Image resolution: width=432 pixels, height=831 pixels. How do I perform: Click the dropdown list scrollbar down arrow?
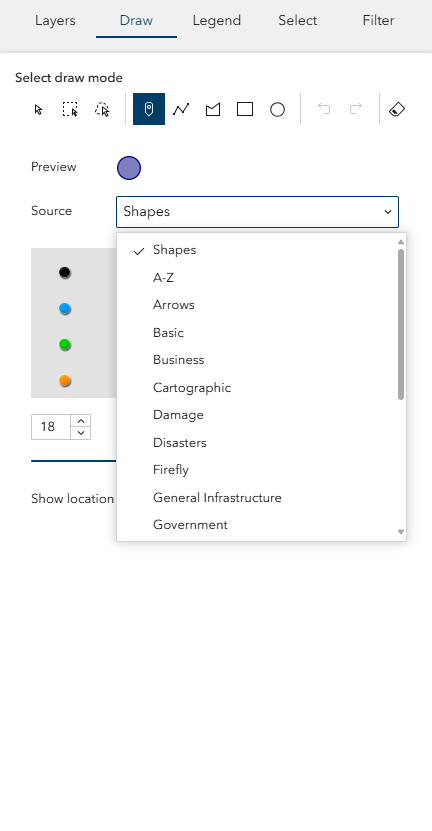pyautogui.click(x=401, y=532)
